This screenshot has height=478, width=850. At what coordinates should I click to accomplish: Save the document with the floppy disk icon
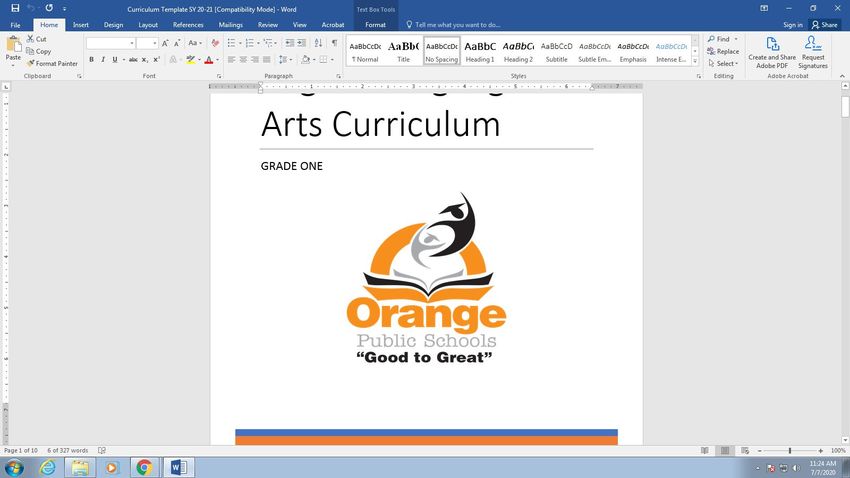[x=15, y=8]
